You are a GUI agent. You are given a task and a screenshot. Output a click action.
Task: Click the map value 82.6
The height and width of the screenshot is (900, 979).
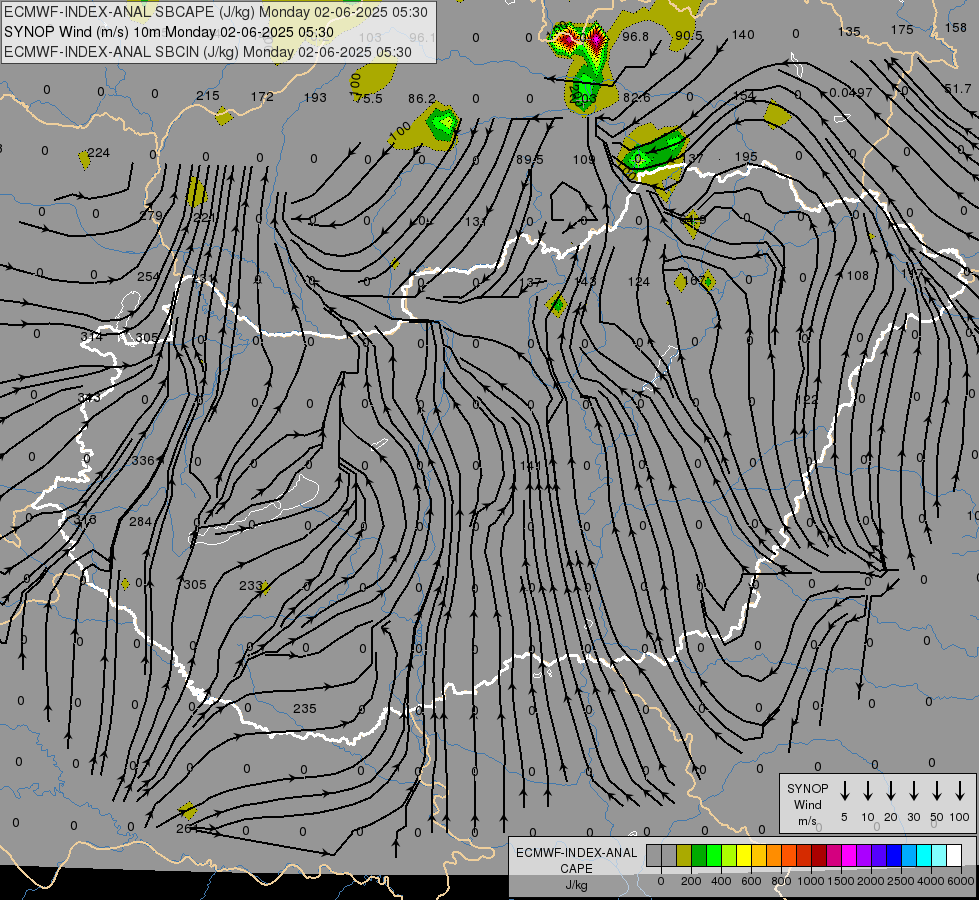[636, 97]
